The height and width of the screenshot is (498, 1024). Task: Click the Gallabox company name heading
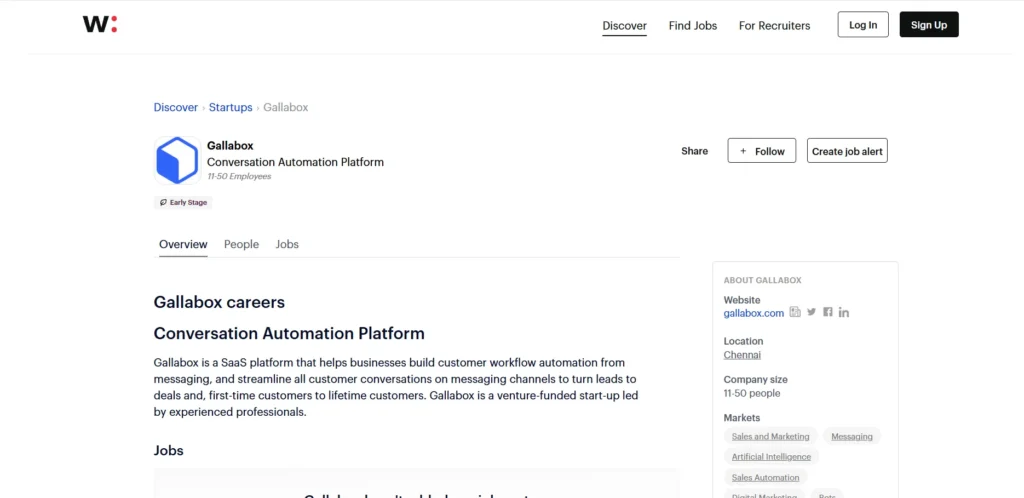click(x=230, y=146)
